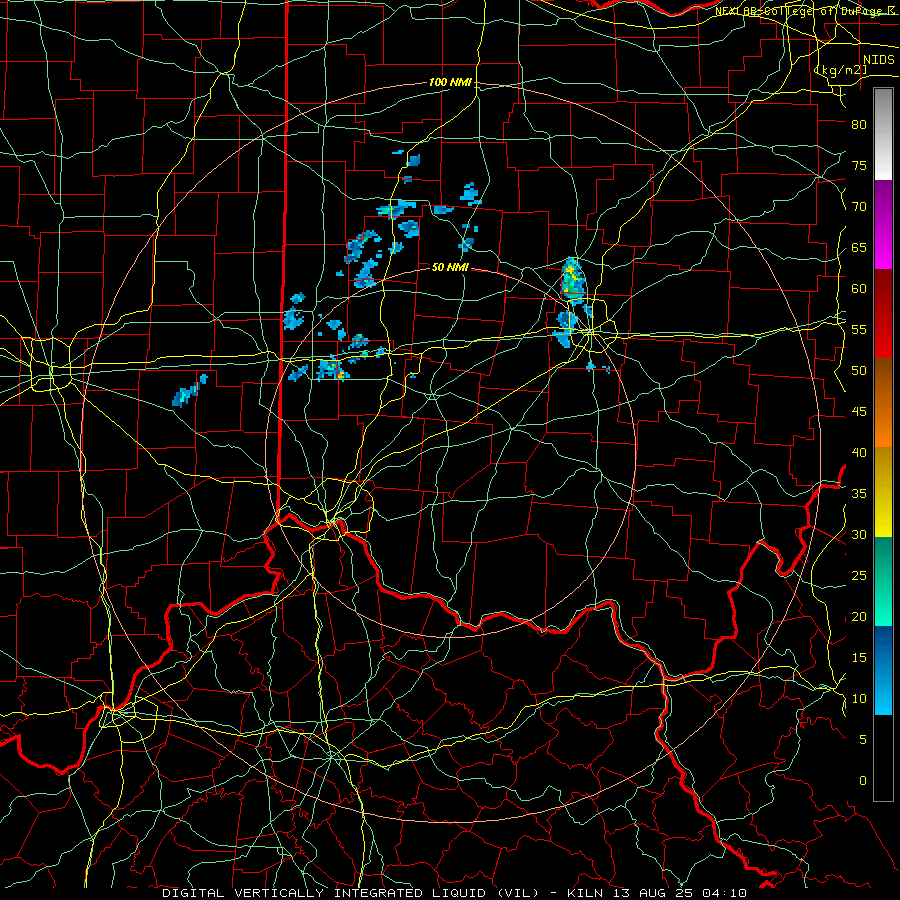Click the "(kg/m2)" units label
This screenshot has width=900, height=900.
coord(840,70)
